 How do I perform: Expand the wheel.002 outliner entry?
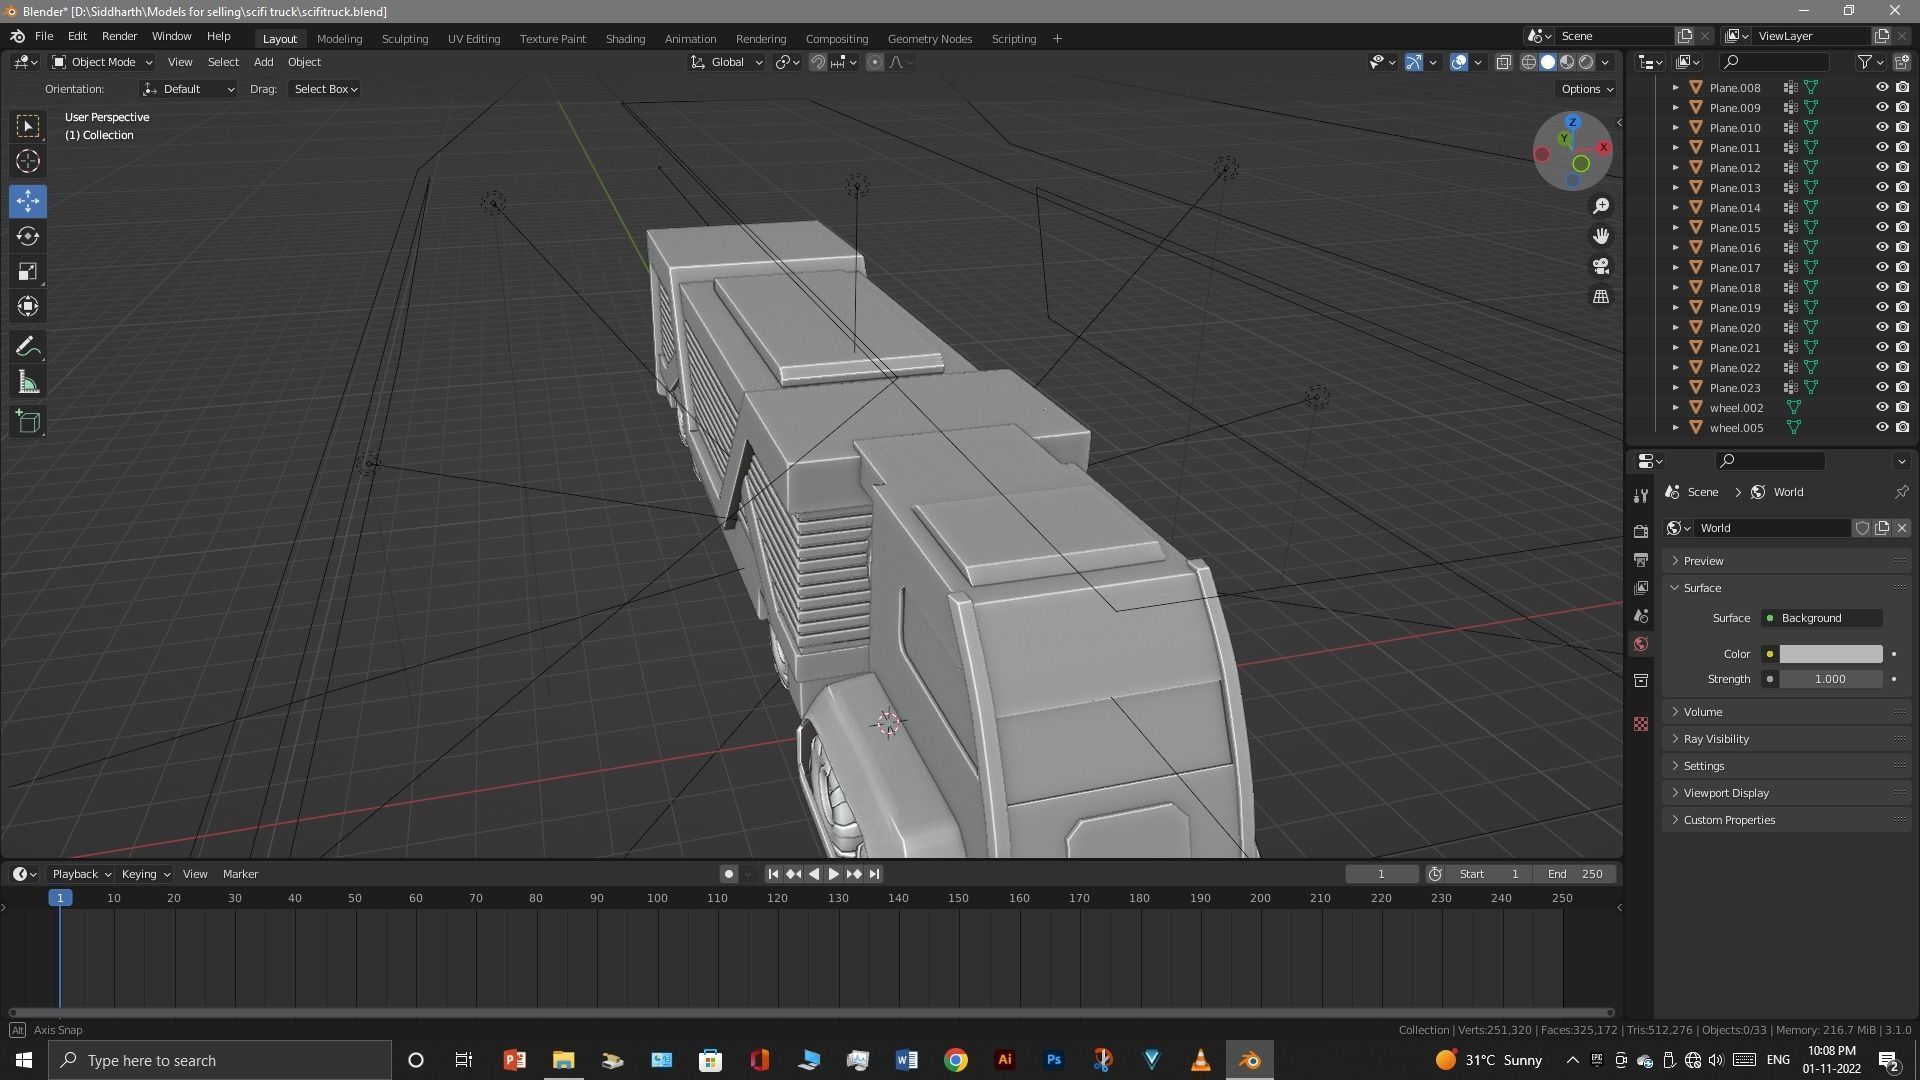1676,408
